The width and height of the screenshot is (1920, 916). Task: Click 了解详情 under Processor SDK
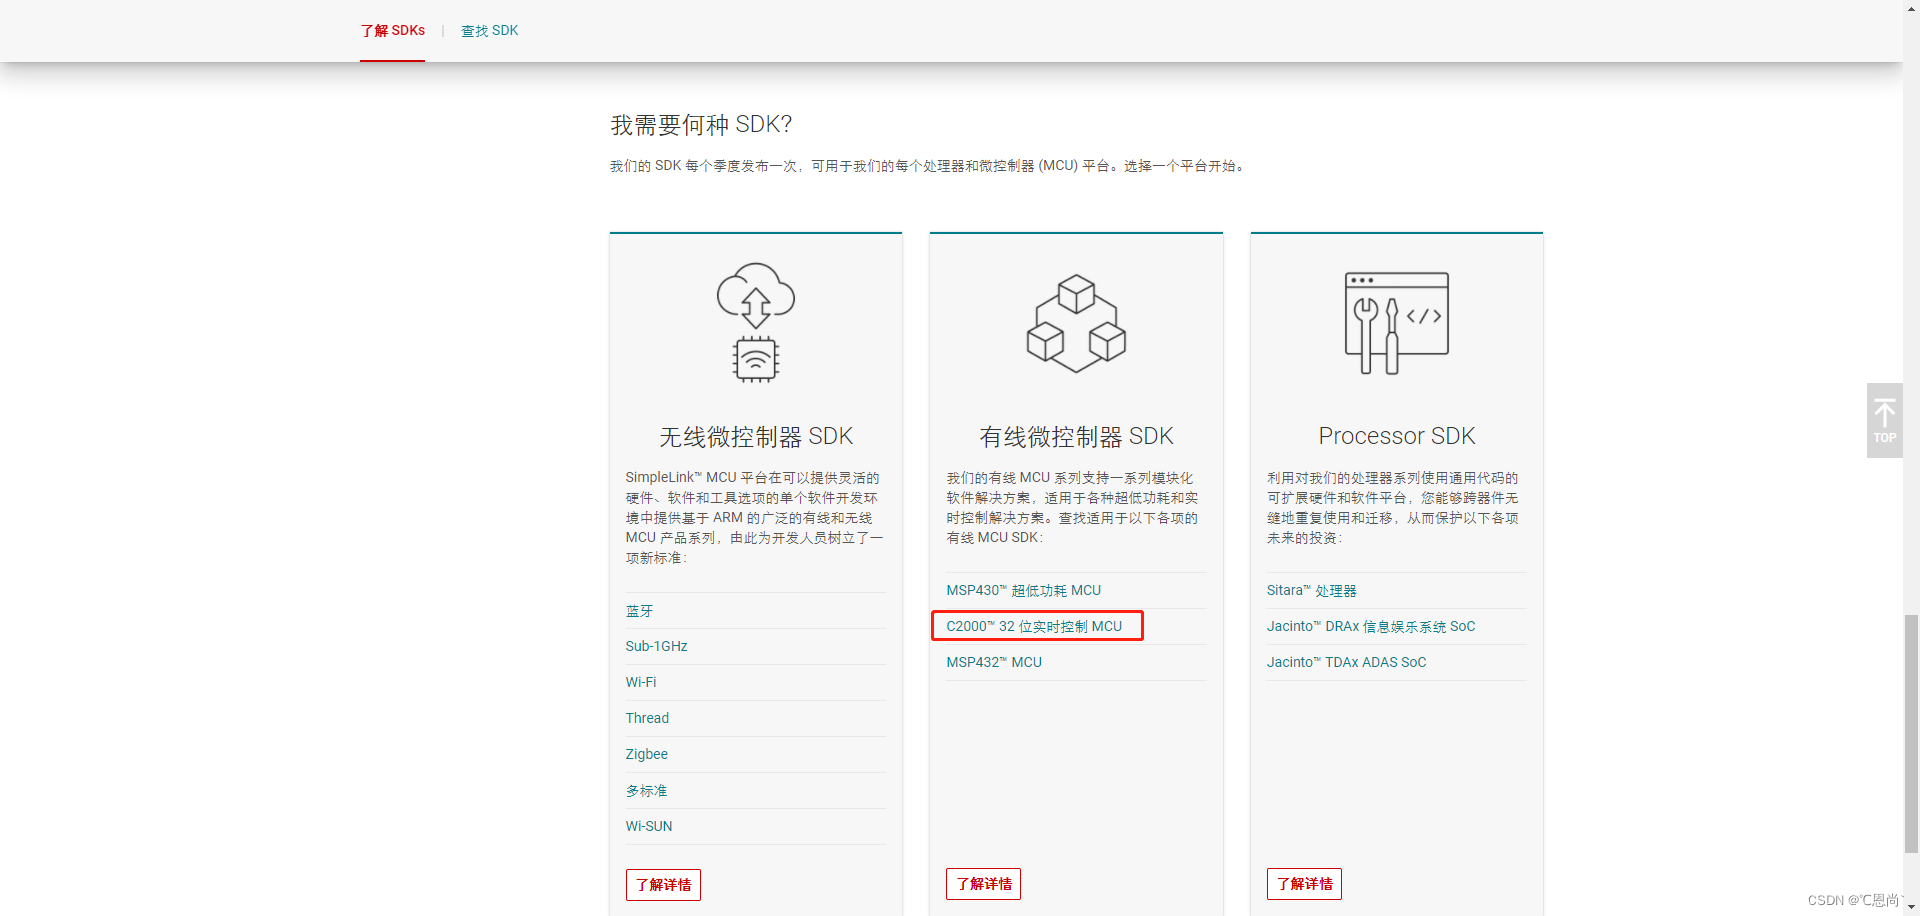coord(1304,884)
